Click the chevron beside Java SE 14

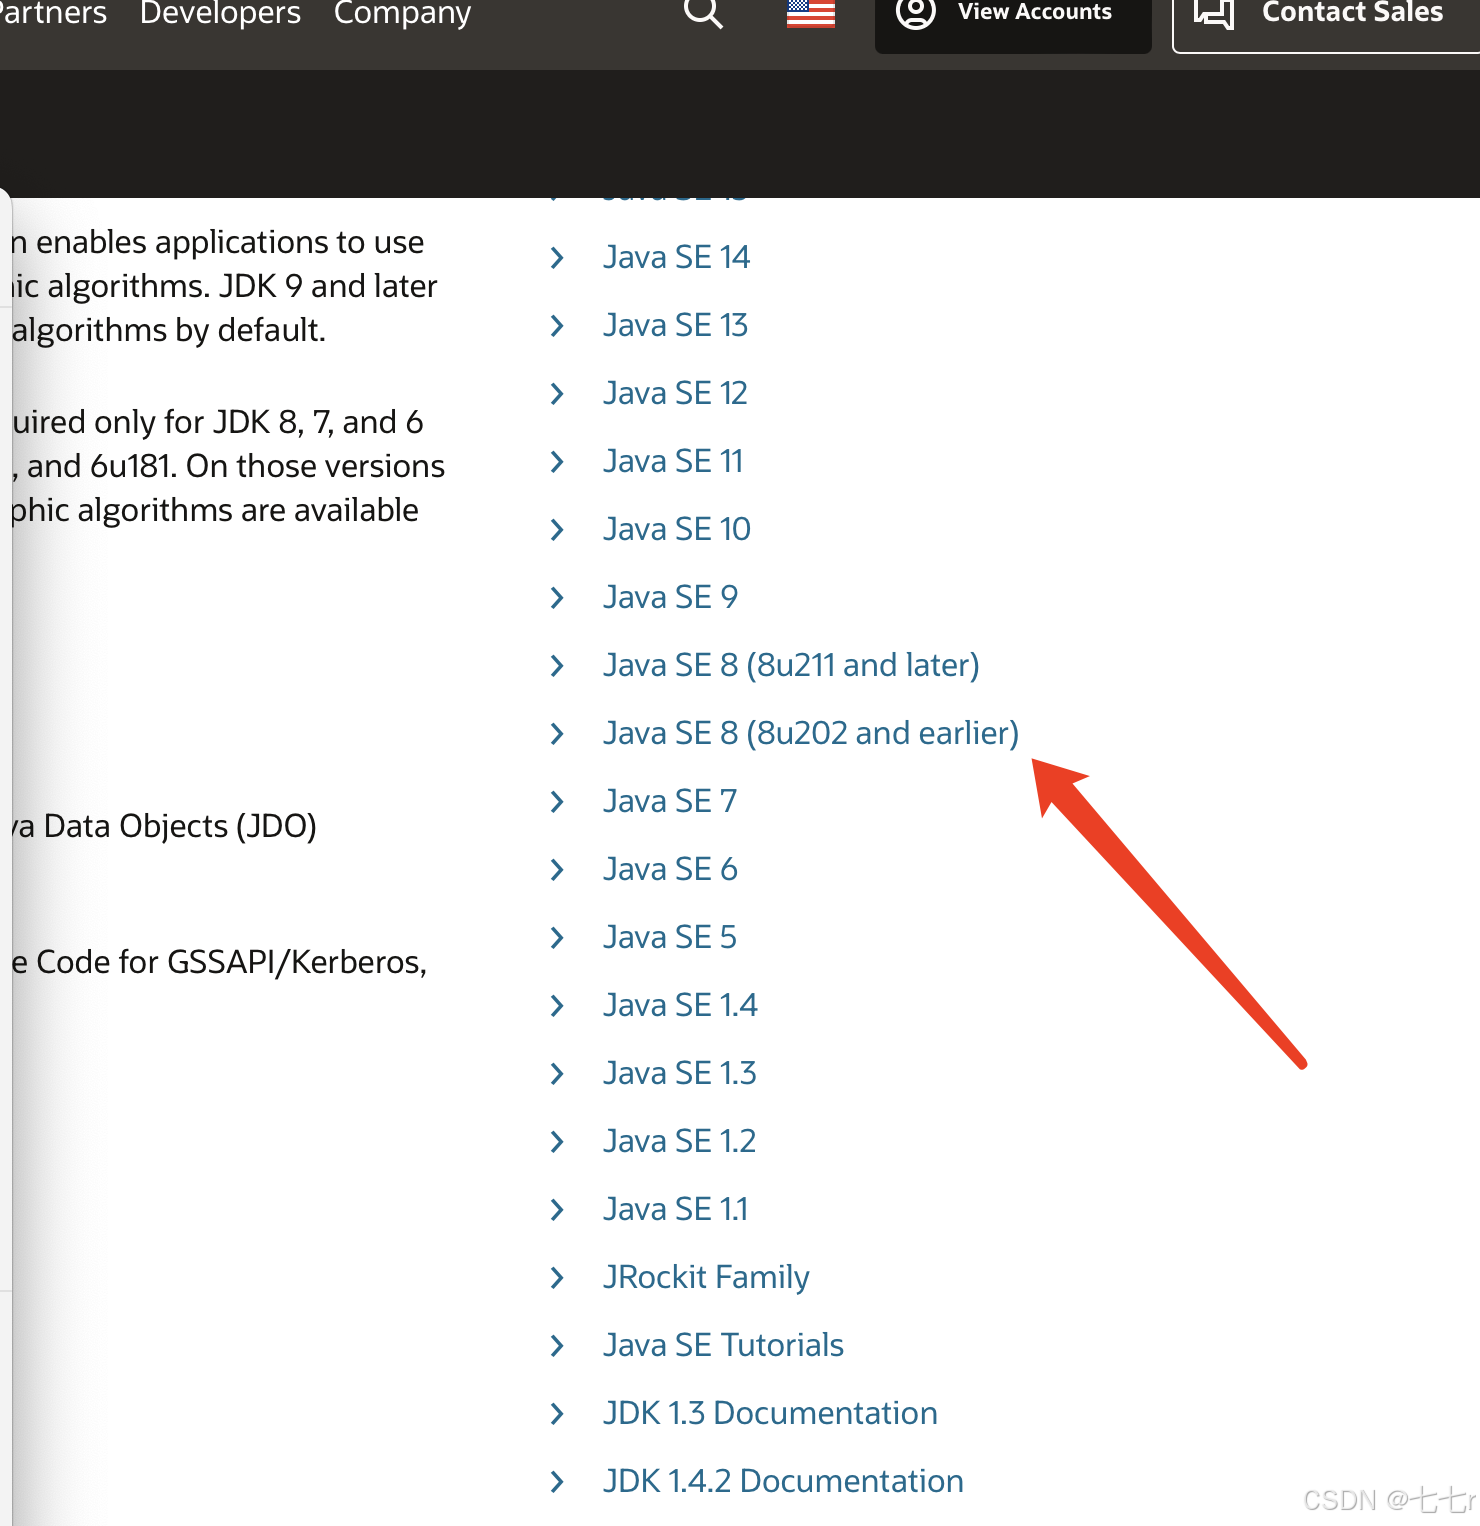tap(557, 258)
